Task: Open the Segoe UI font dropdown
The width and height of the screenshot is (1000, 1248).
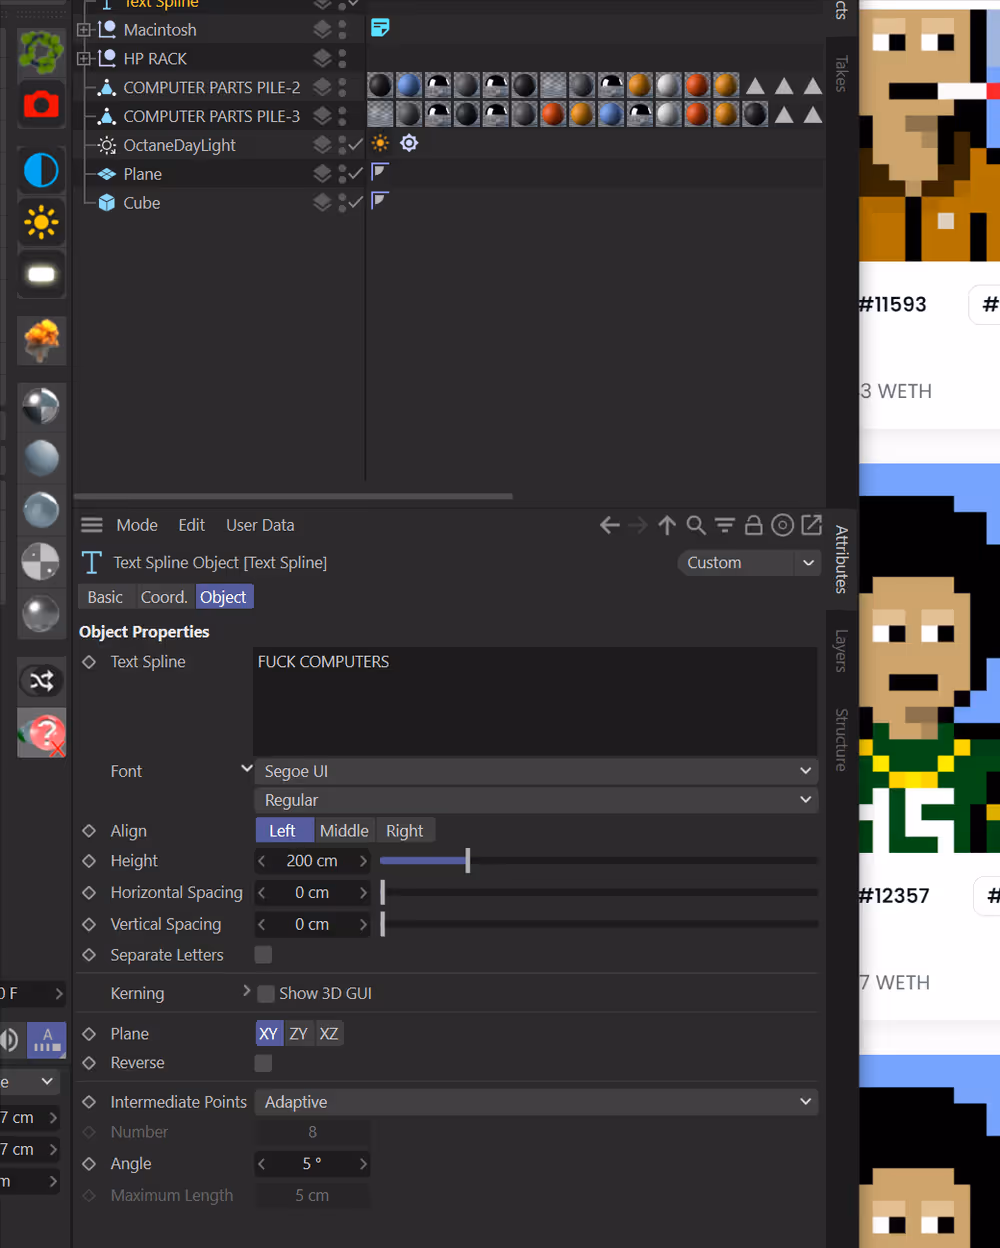Action: tap(536, 771)
